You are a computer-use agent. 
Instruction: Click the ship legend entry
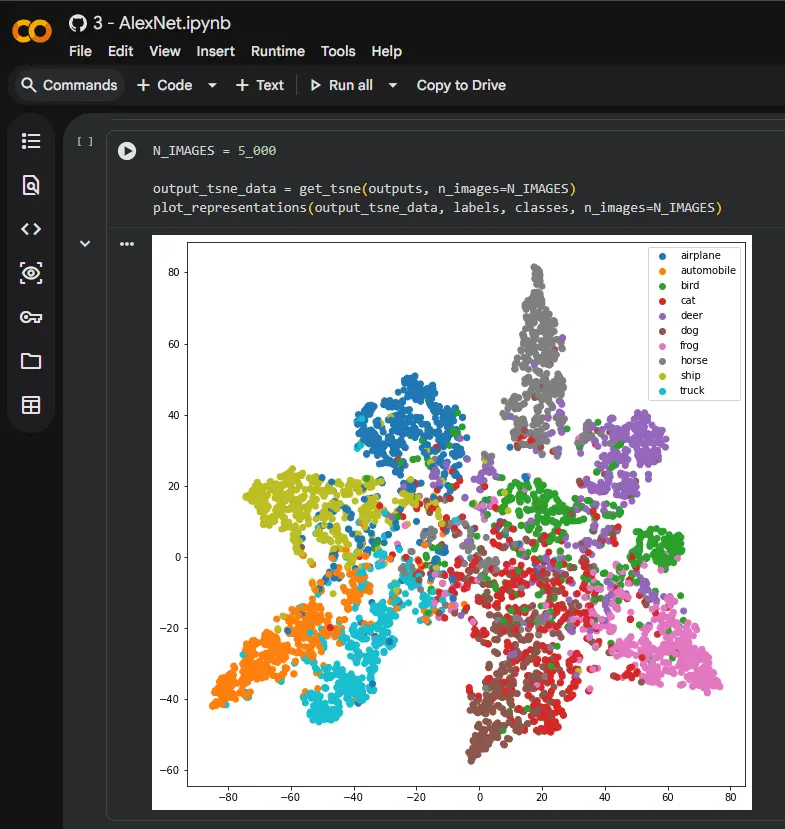(679, 375)
